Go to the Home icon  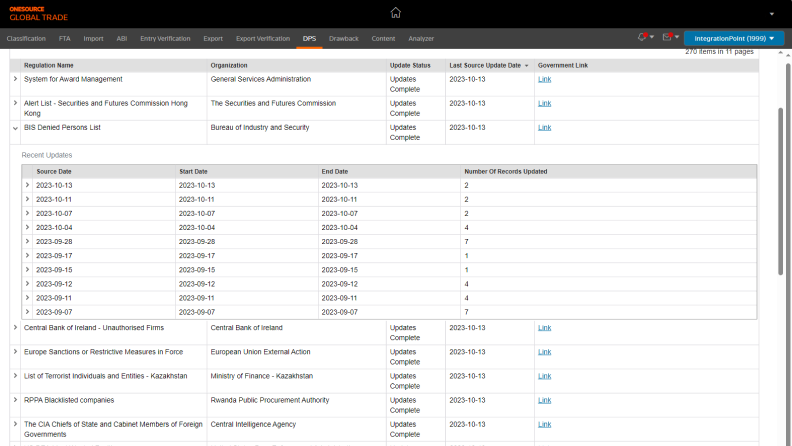[395, 13]
